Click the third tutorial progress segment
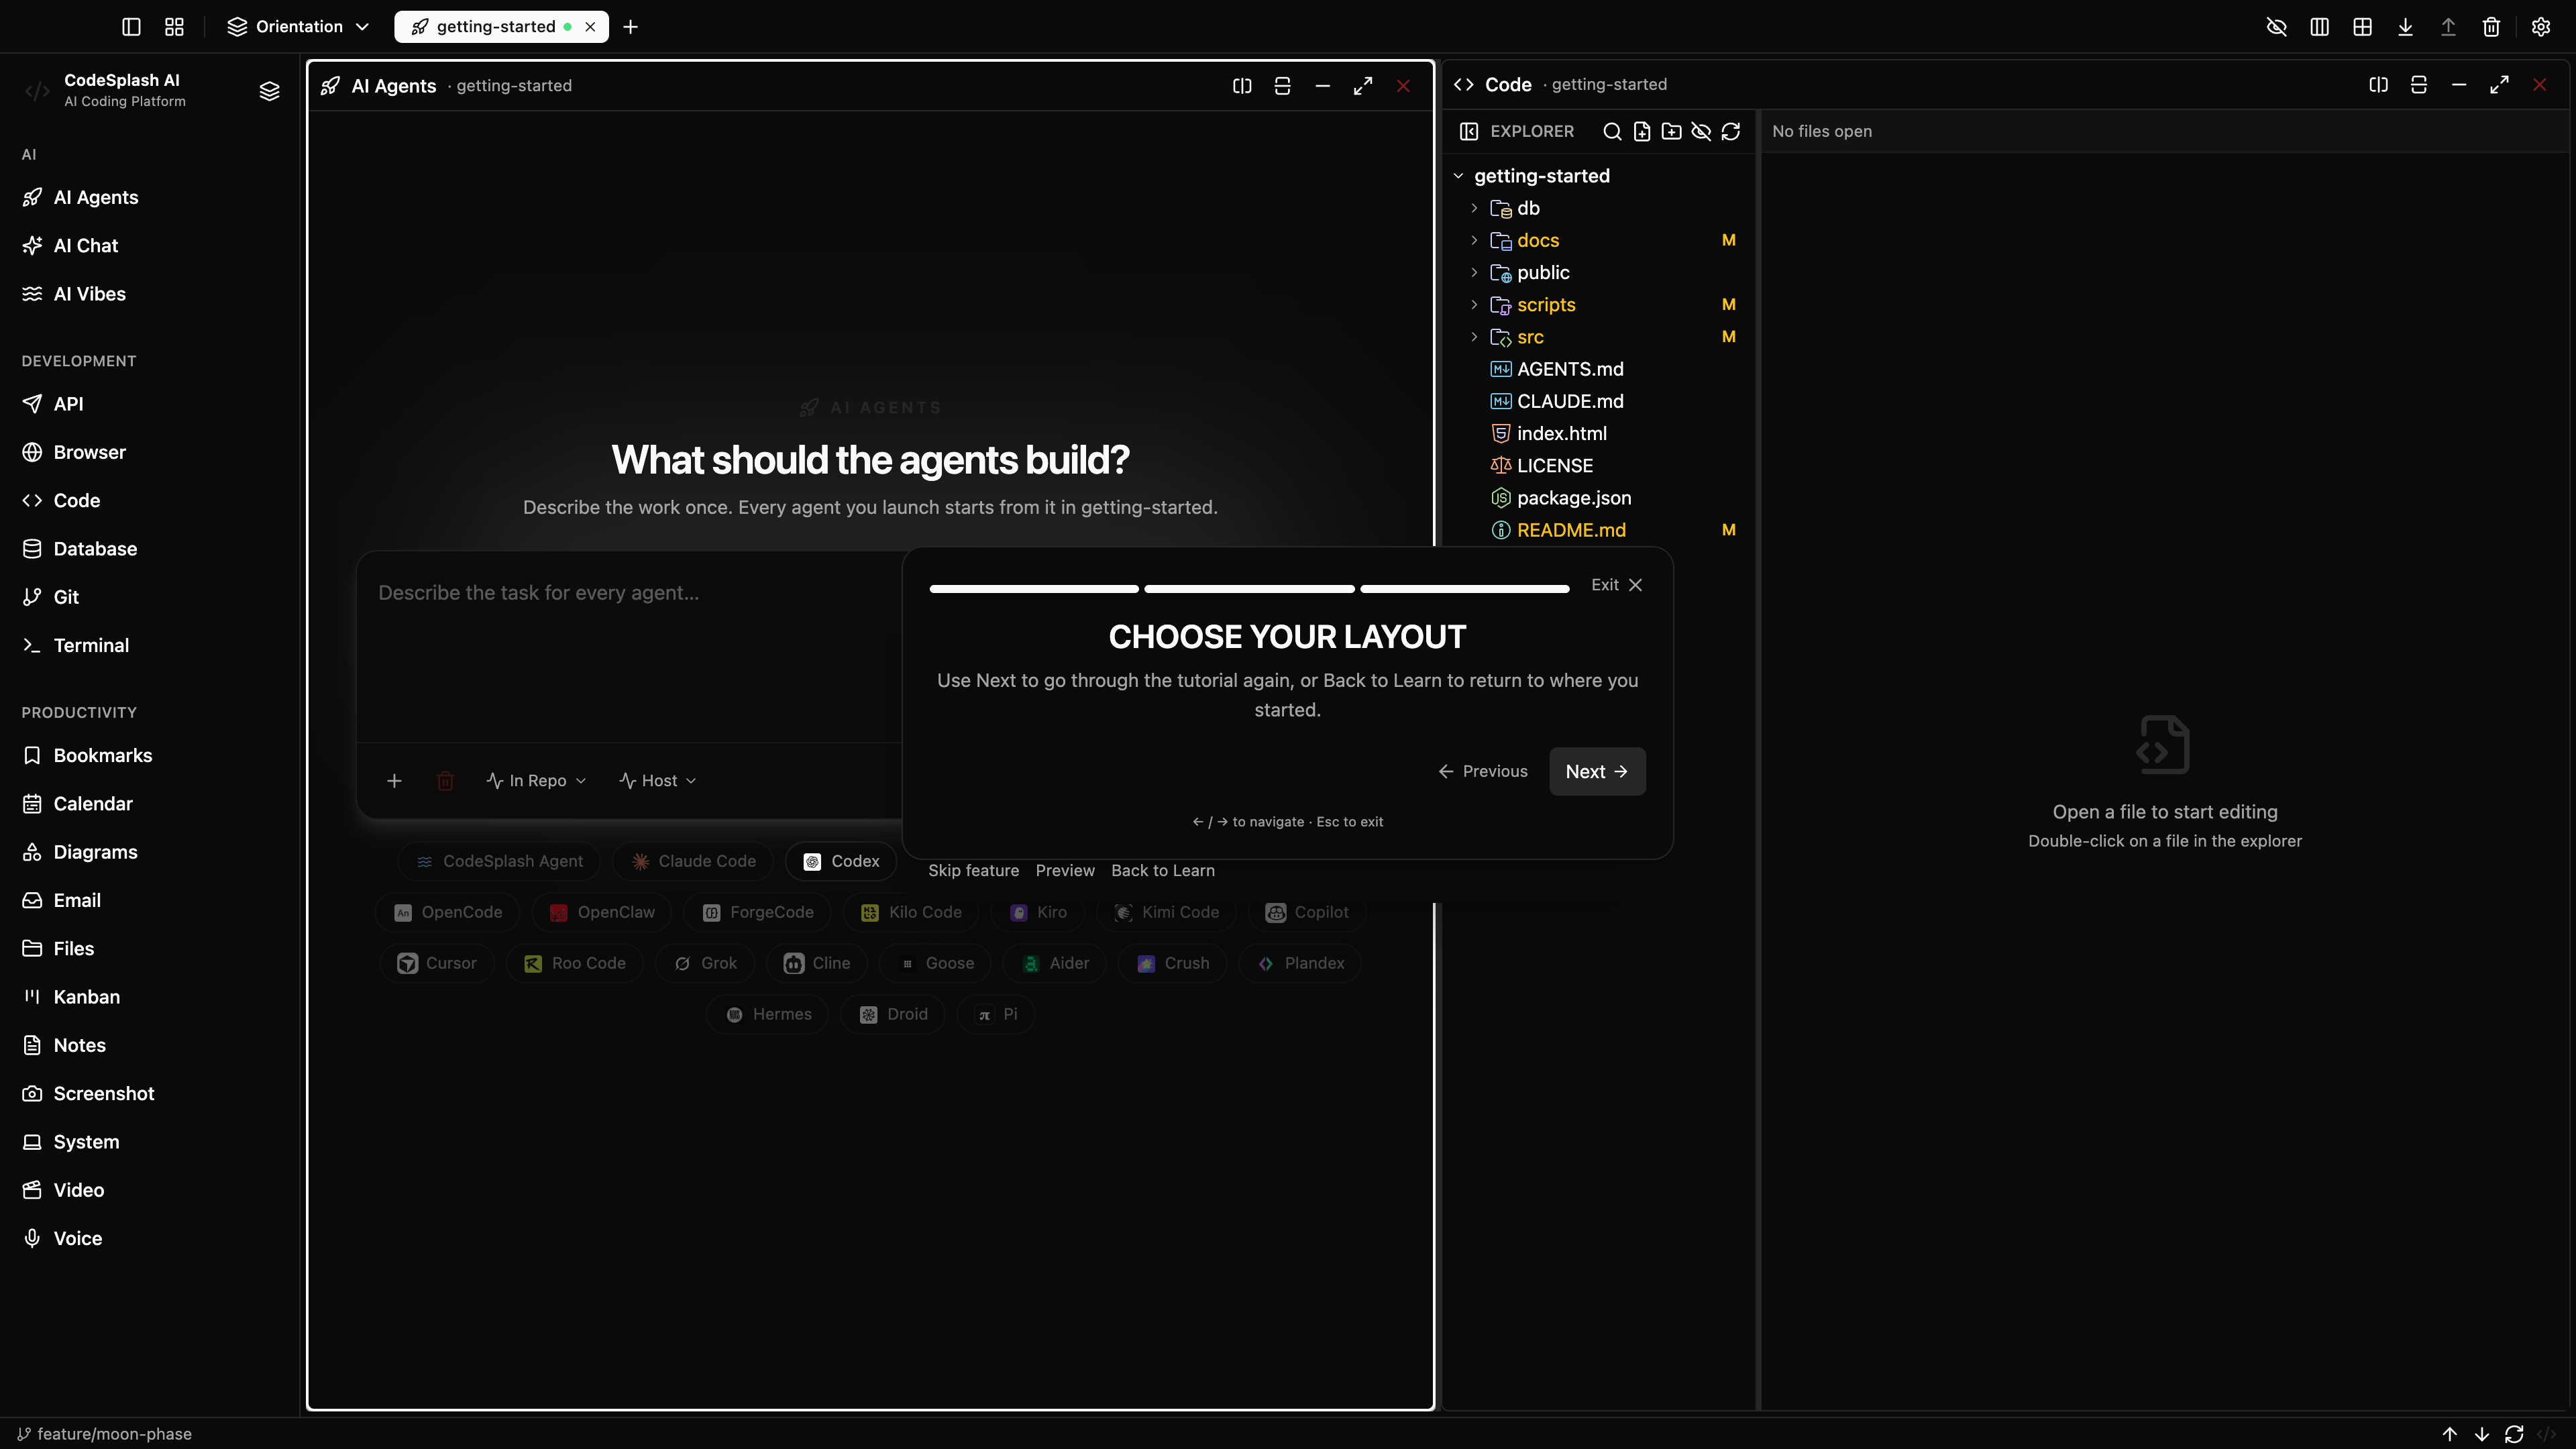2576x1449 pixels. [x=1464, y=589]
